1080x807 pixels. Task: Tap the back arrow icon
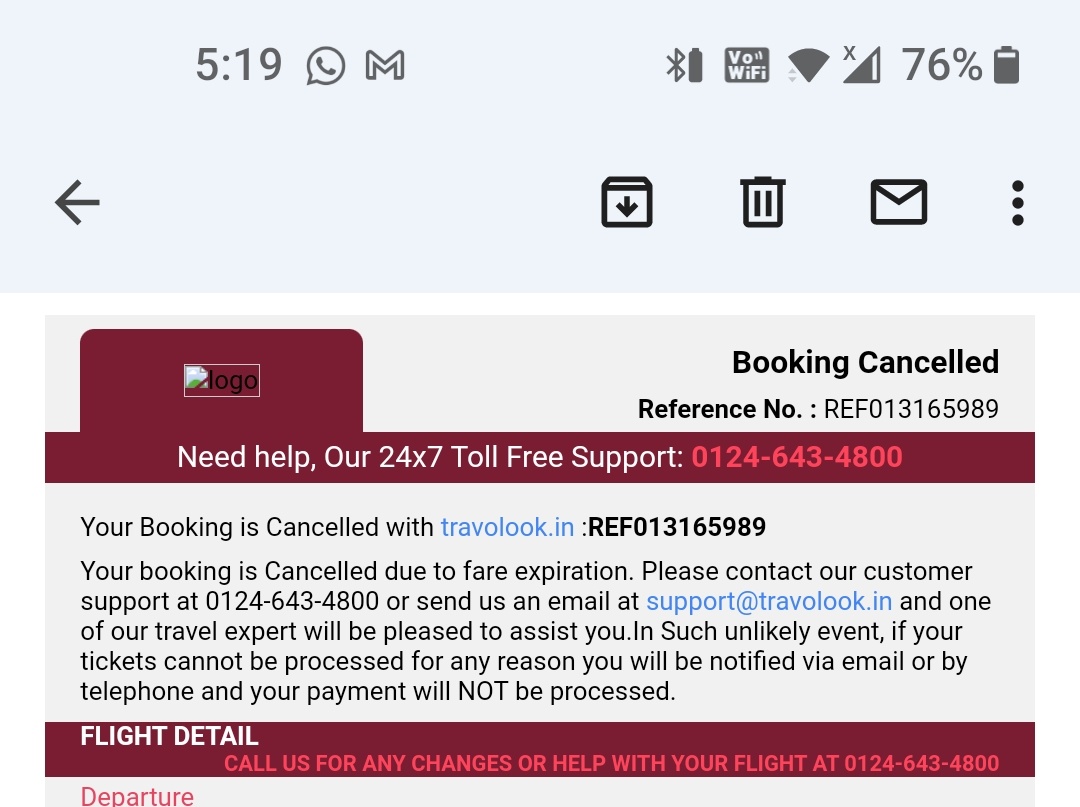(x=77, y=203)
